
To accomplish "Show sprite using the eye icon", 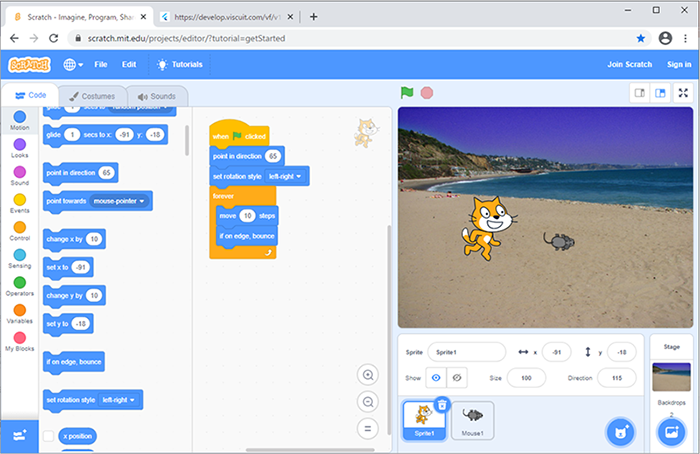I will coord(436,378).
